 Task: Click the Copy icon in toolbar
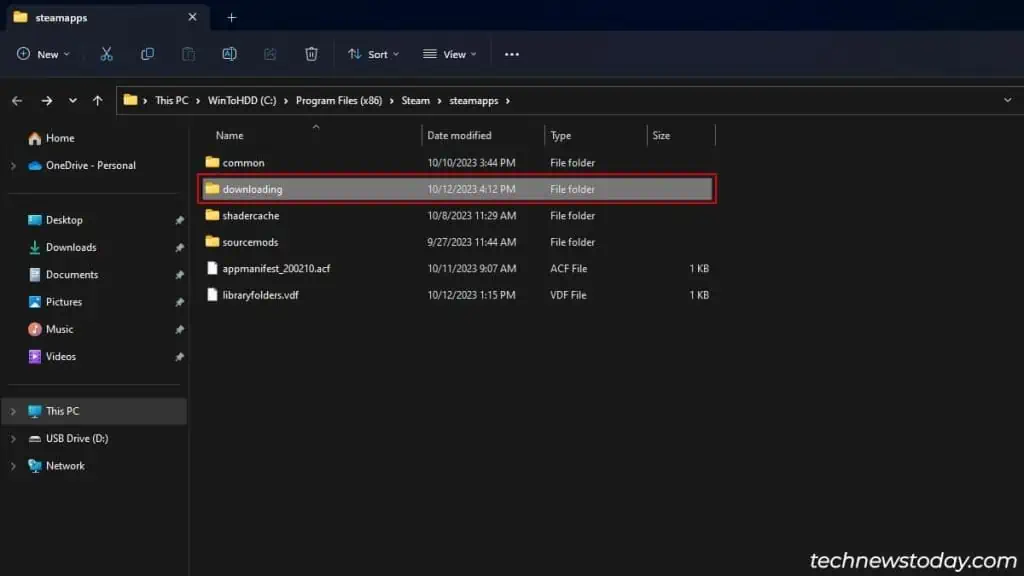148,54
